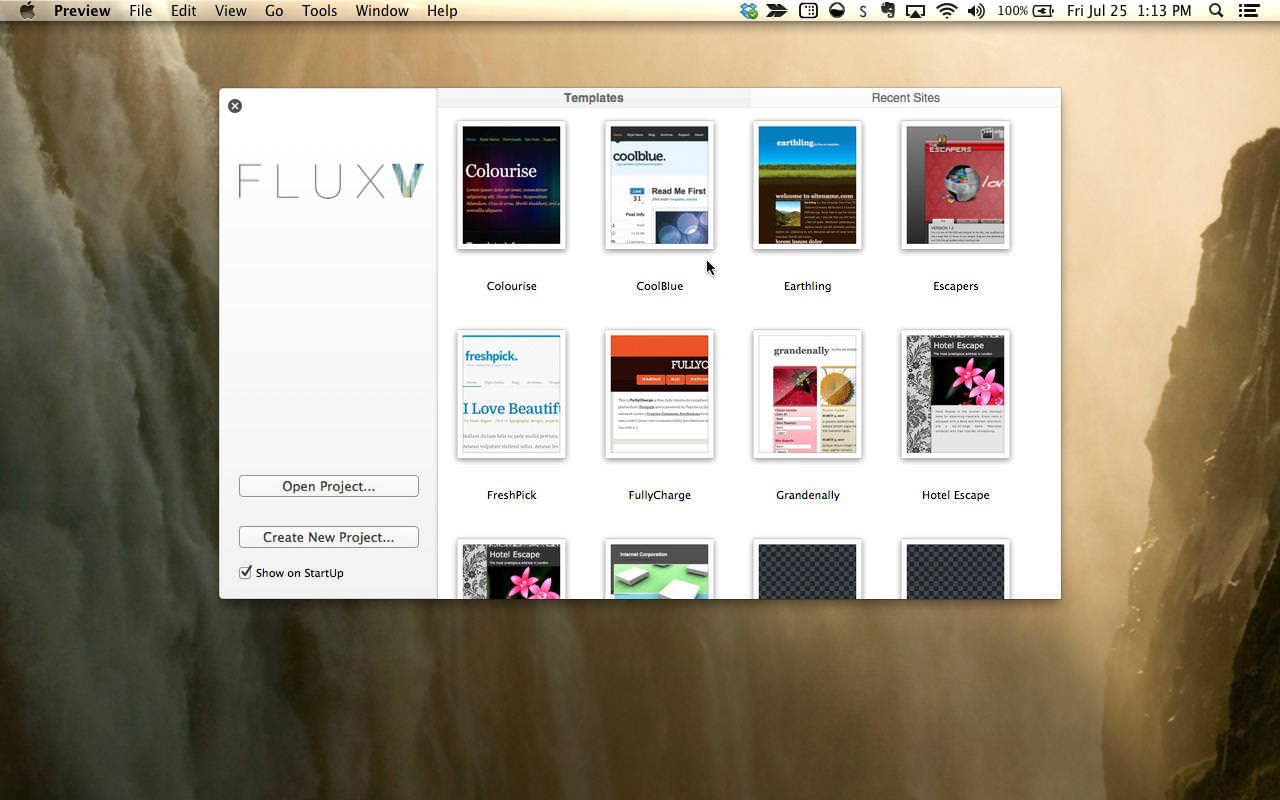The height and width of the screenshot is (800, 1280).
Task: Uncheck the Show on StartUp checkbox
Action: [x=245, y=572]
